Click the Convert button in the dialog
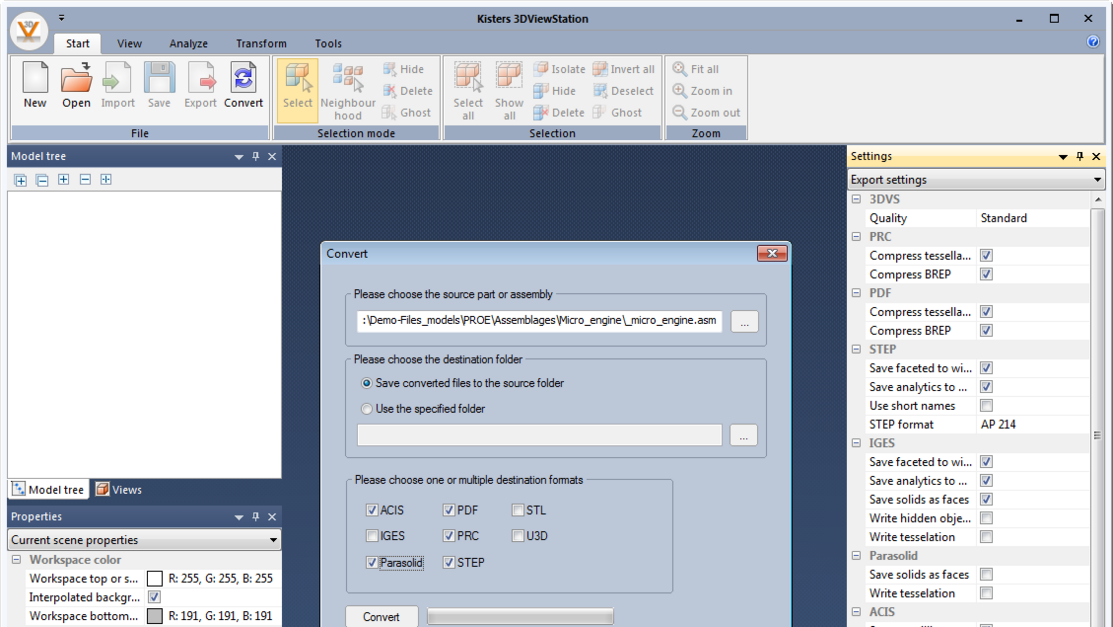 (x=381, y=616)
